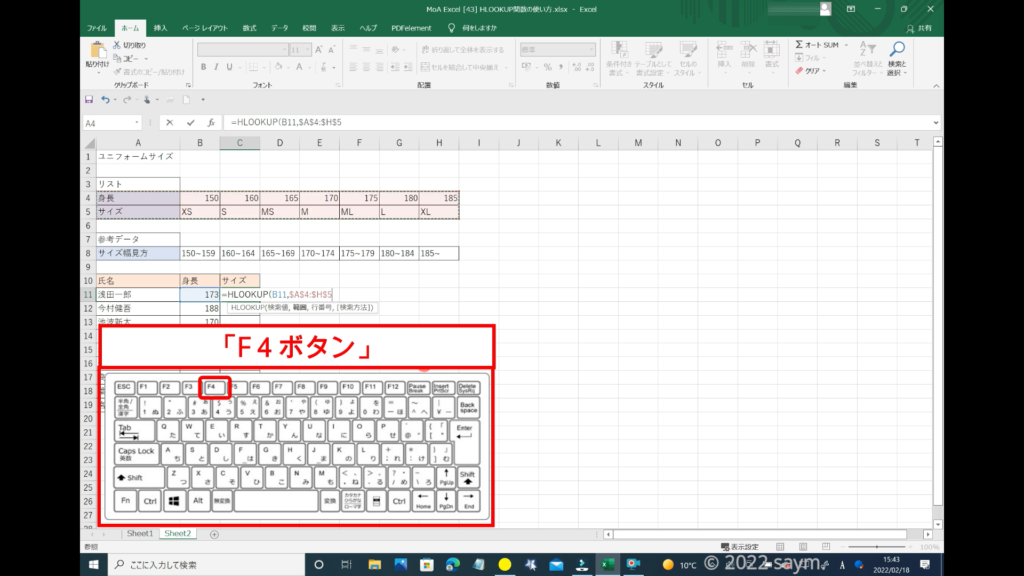This screenshot has height=576, width=1024.
Task: Click the AutoSum (オート SUM) sigma icon
Action: 800,45
